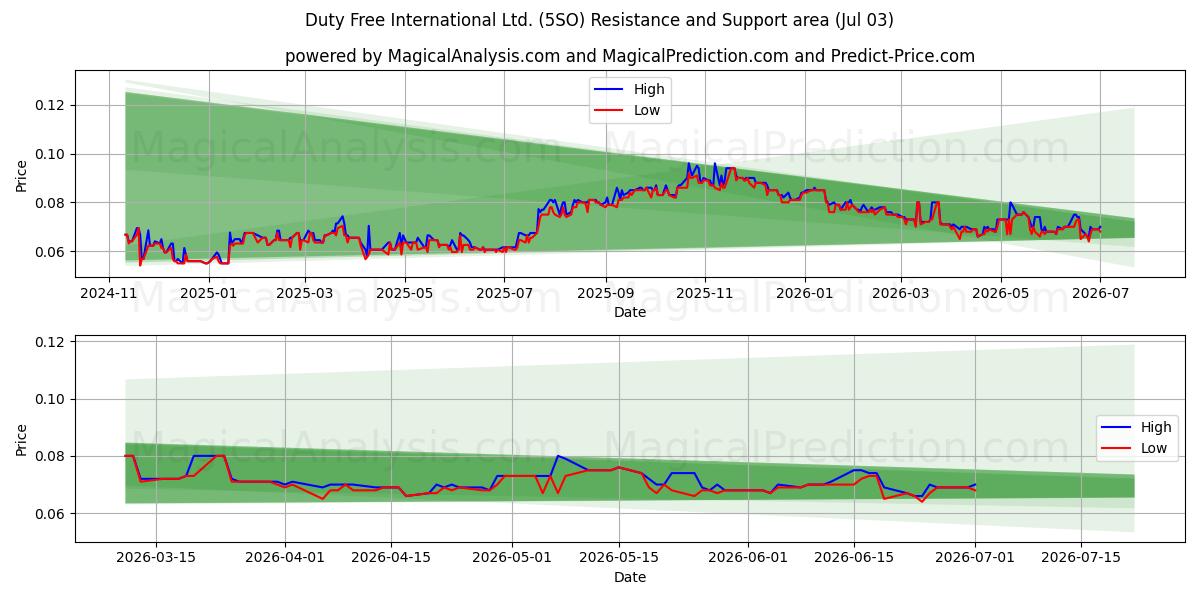Click the '2026-06-01' label on bottom chart
Viewport: 1200px width, 600px height.
pos(748,558)
